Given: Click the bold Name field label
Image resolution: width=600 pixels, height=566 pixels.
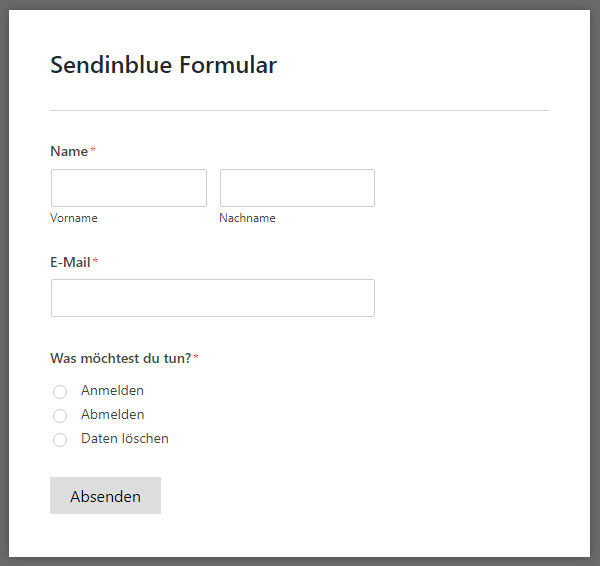Looking at the screenshot, I should [69, 152].
